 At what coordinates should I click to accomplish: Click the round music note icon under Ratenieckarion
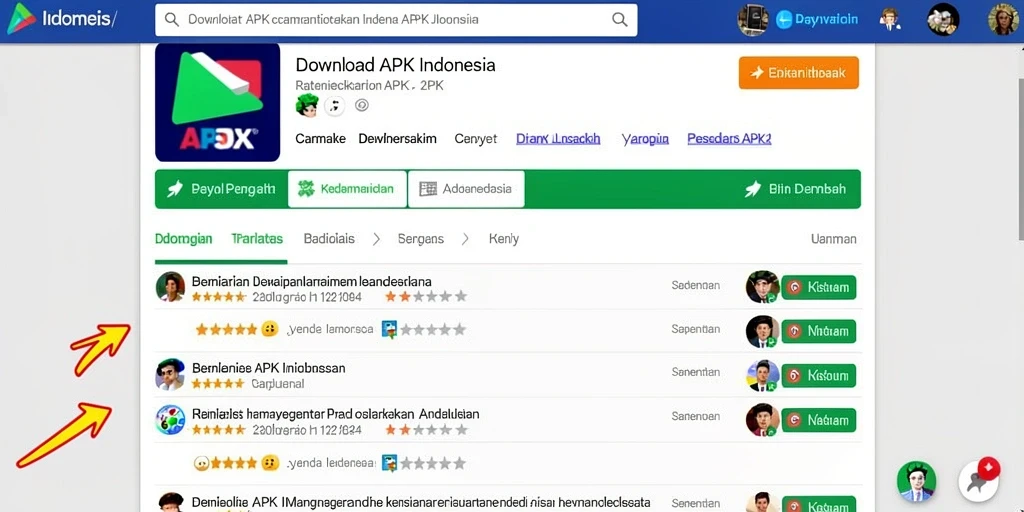[x=334, y=105]
